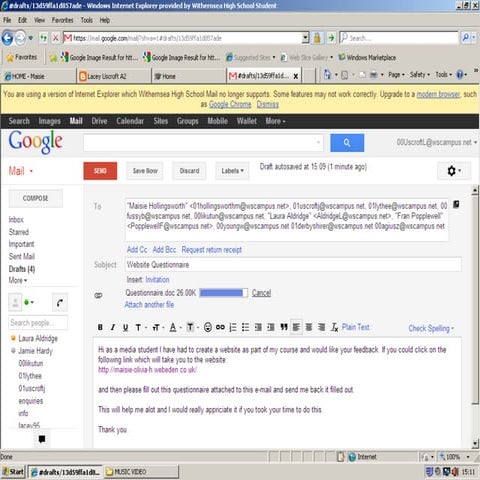This screenshot has height=480, width=480.
Task: Open the text highlight color dropdown
Action: click(x=192, y=327)
